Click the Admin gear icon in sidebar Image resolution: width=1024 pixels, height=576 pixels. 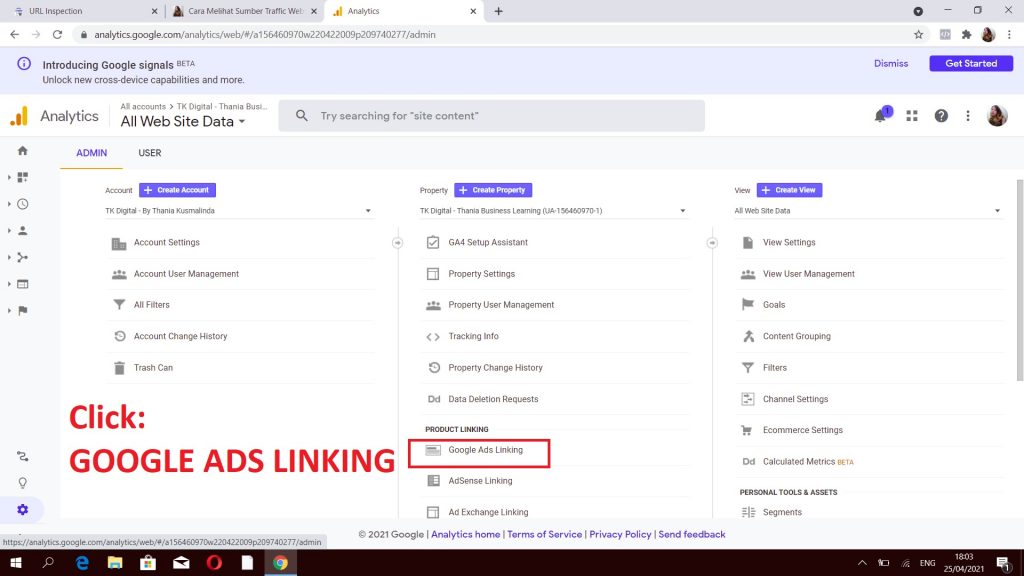pyautogui.click(x=23, y=510)
